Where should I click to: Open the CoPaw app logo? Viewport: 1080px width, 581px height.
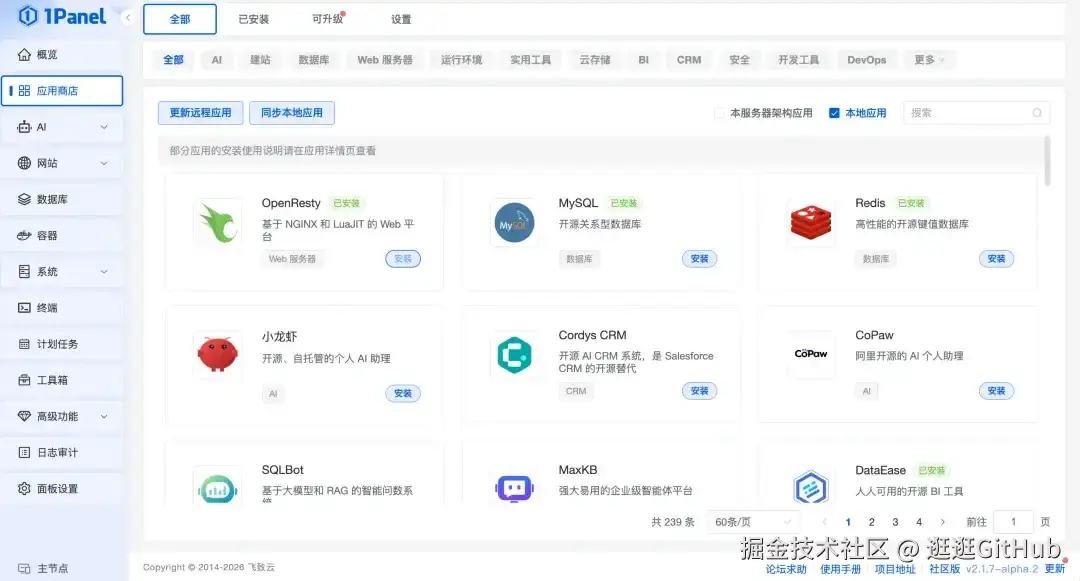pos(811,354)
